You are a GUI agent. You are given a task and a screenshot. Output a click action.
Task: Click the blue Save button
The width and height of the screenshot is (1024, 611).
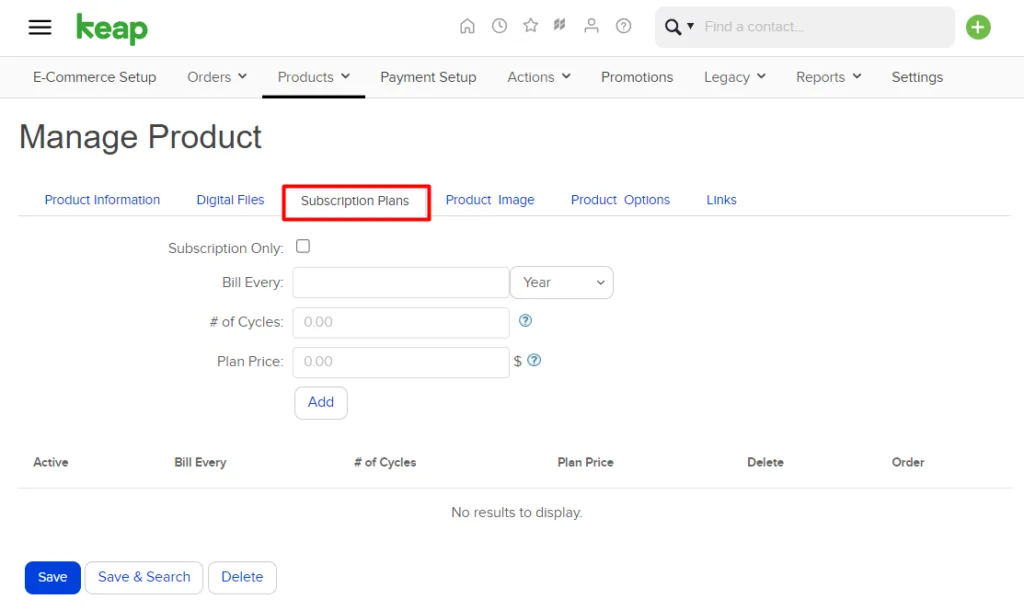53,577
